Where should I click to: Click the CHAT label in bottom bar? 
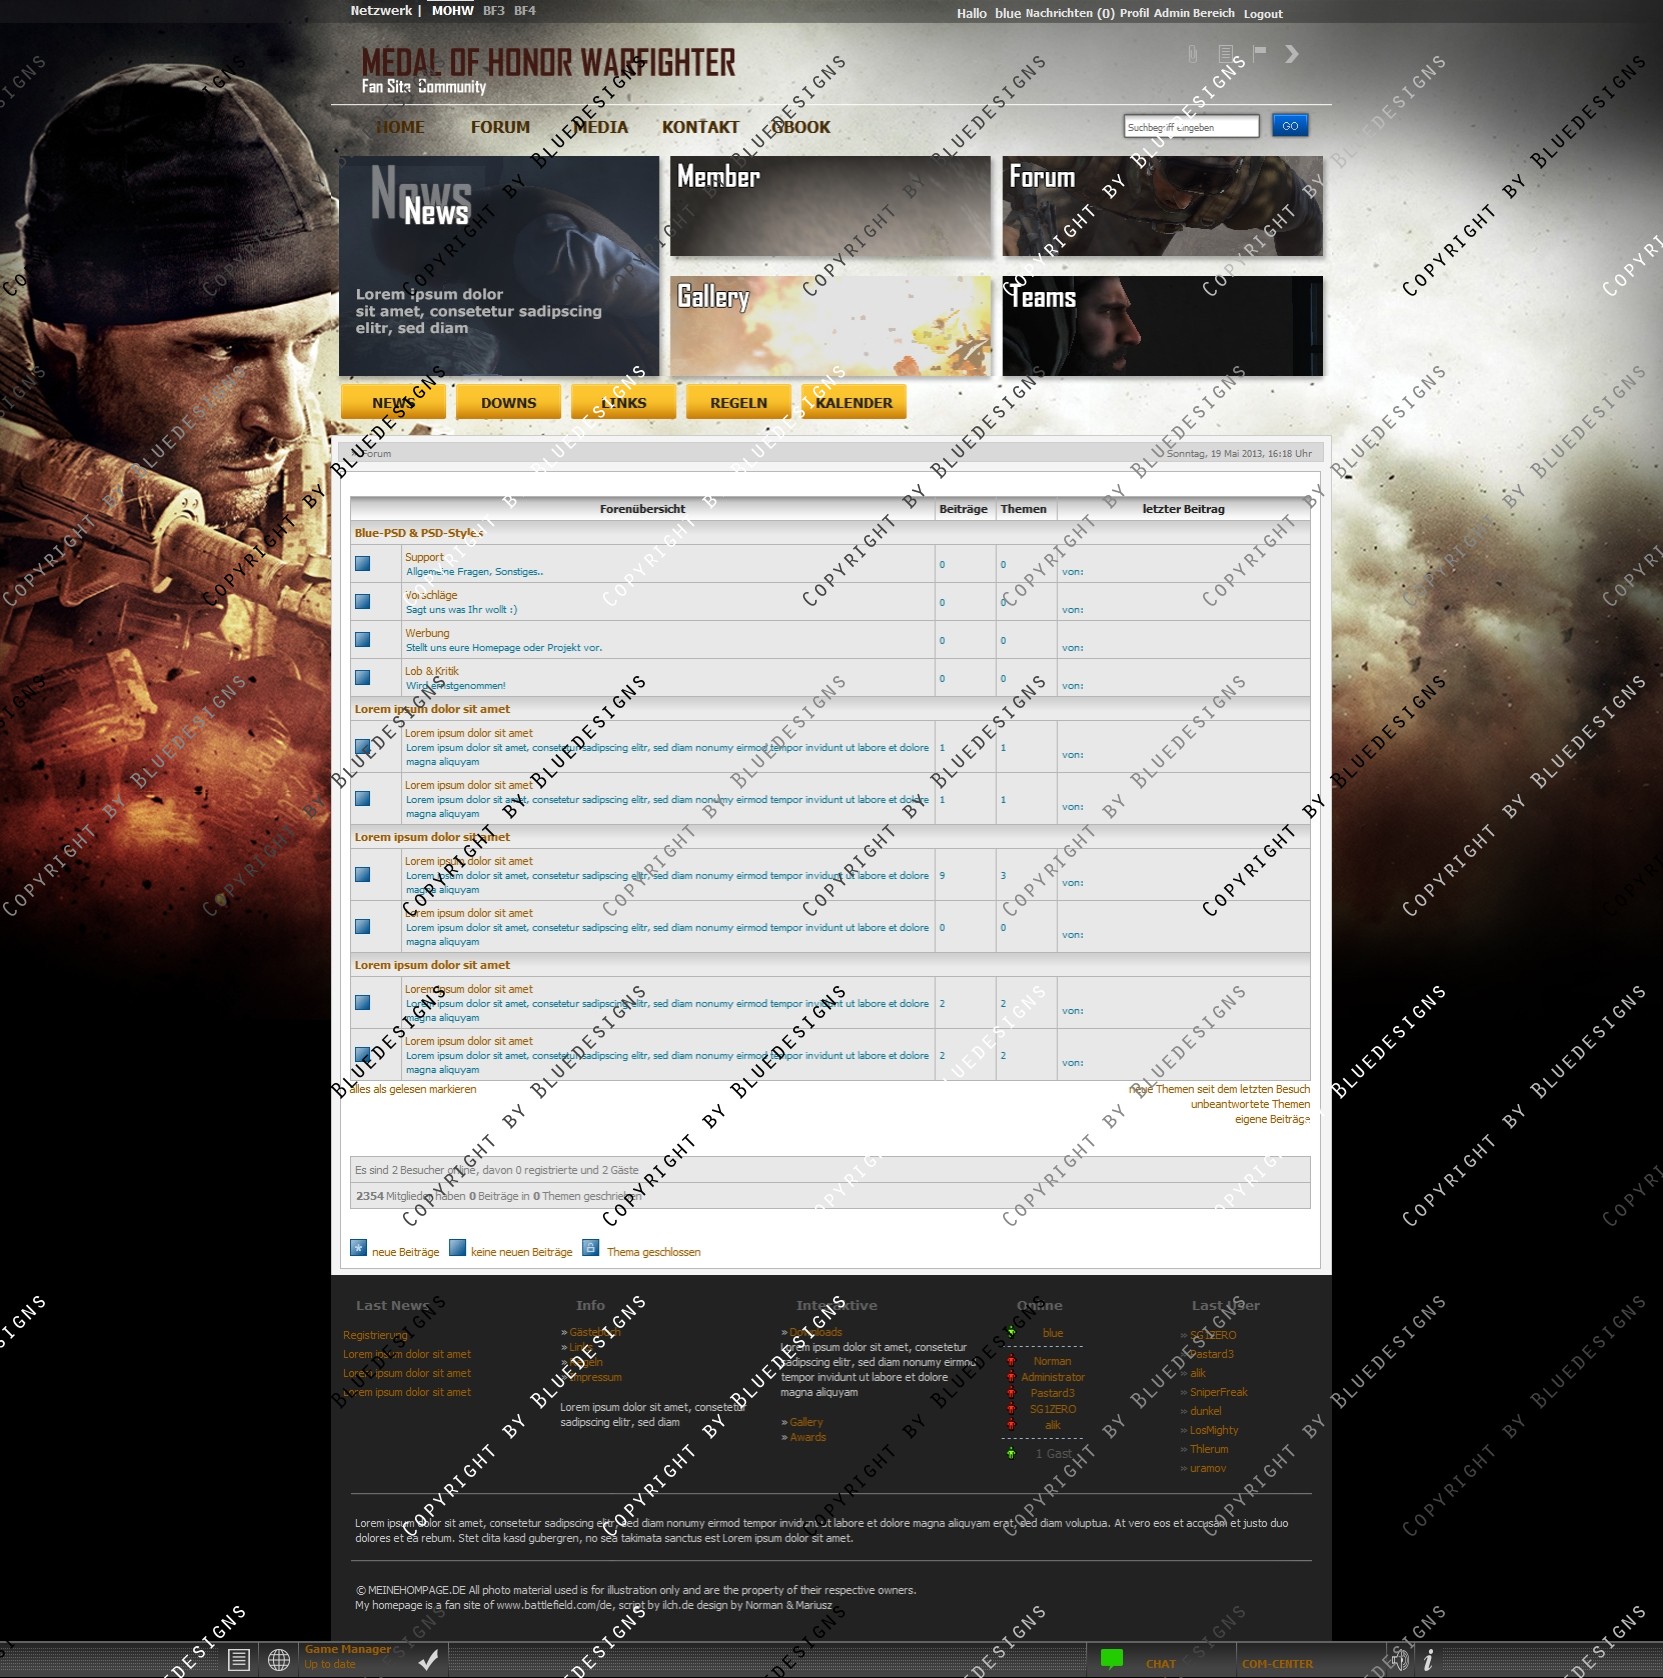click(x=1161, y=1664)
